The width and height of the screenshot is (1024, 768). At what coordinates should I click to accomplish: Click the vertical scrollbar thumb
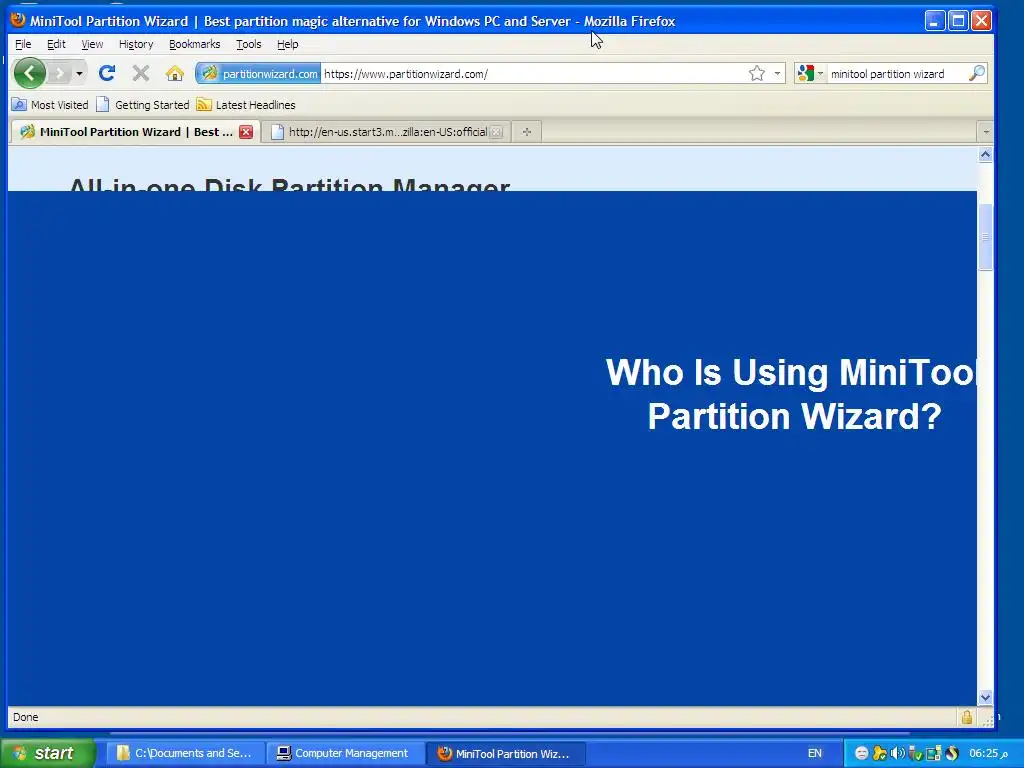(985, 236)
